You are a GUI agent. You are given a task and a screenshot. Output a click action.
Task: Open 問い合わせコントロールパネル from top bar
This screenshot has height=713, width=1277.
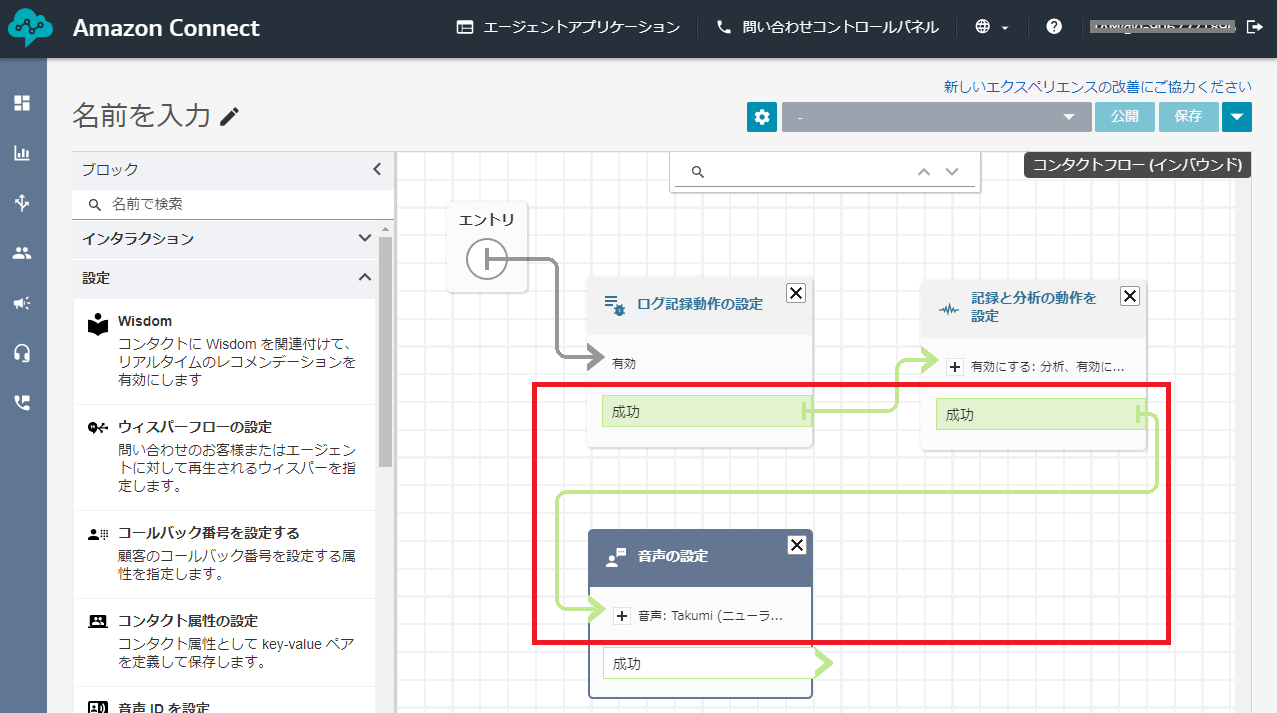pyautogui.click(x=828, y=27)
